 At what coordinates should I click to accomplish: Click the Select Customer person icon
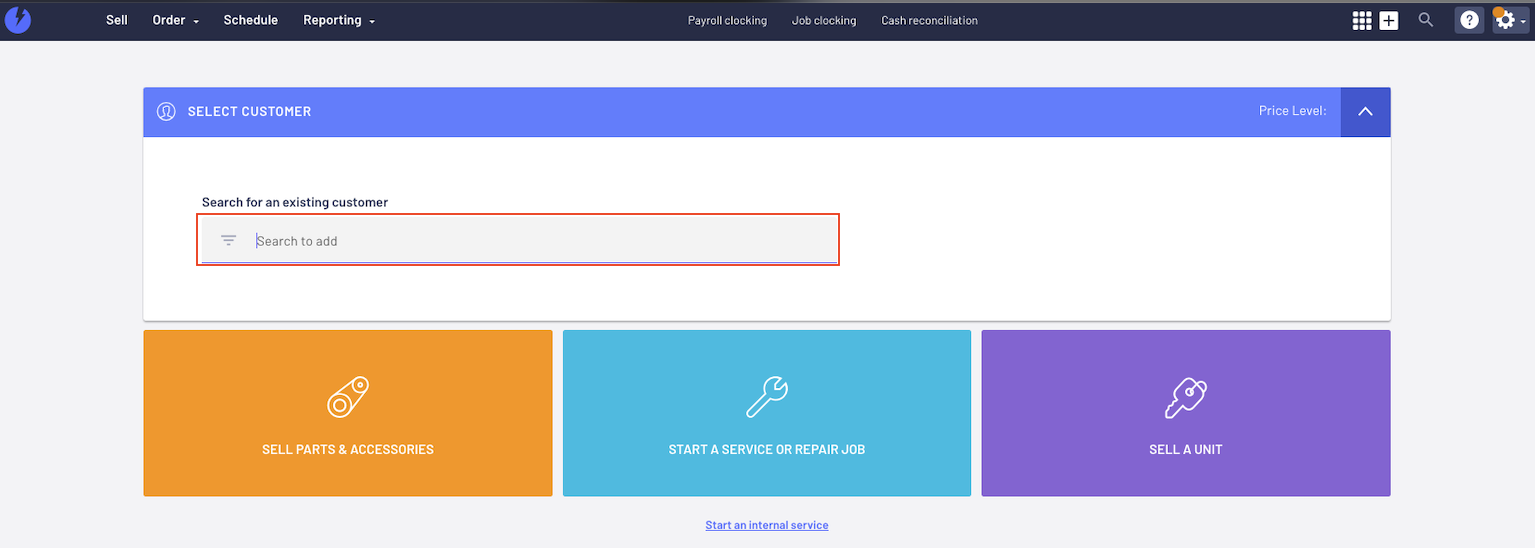click(x=166, y=112)
